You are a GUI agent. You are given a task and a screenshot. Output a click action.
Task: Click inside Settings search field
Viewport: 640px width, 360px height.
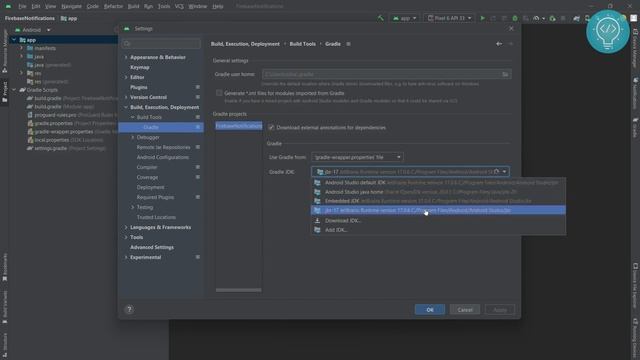(x=161, y=43)
